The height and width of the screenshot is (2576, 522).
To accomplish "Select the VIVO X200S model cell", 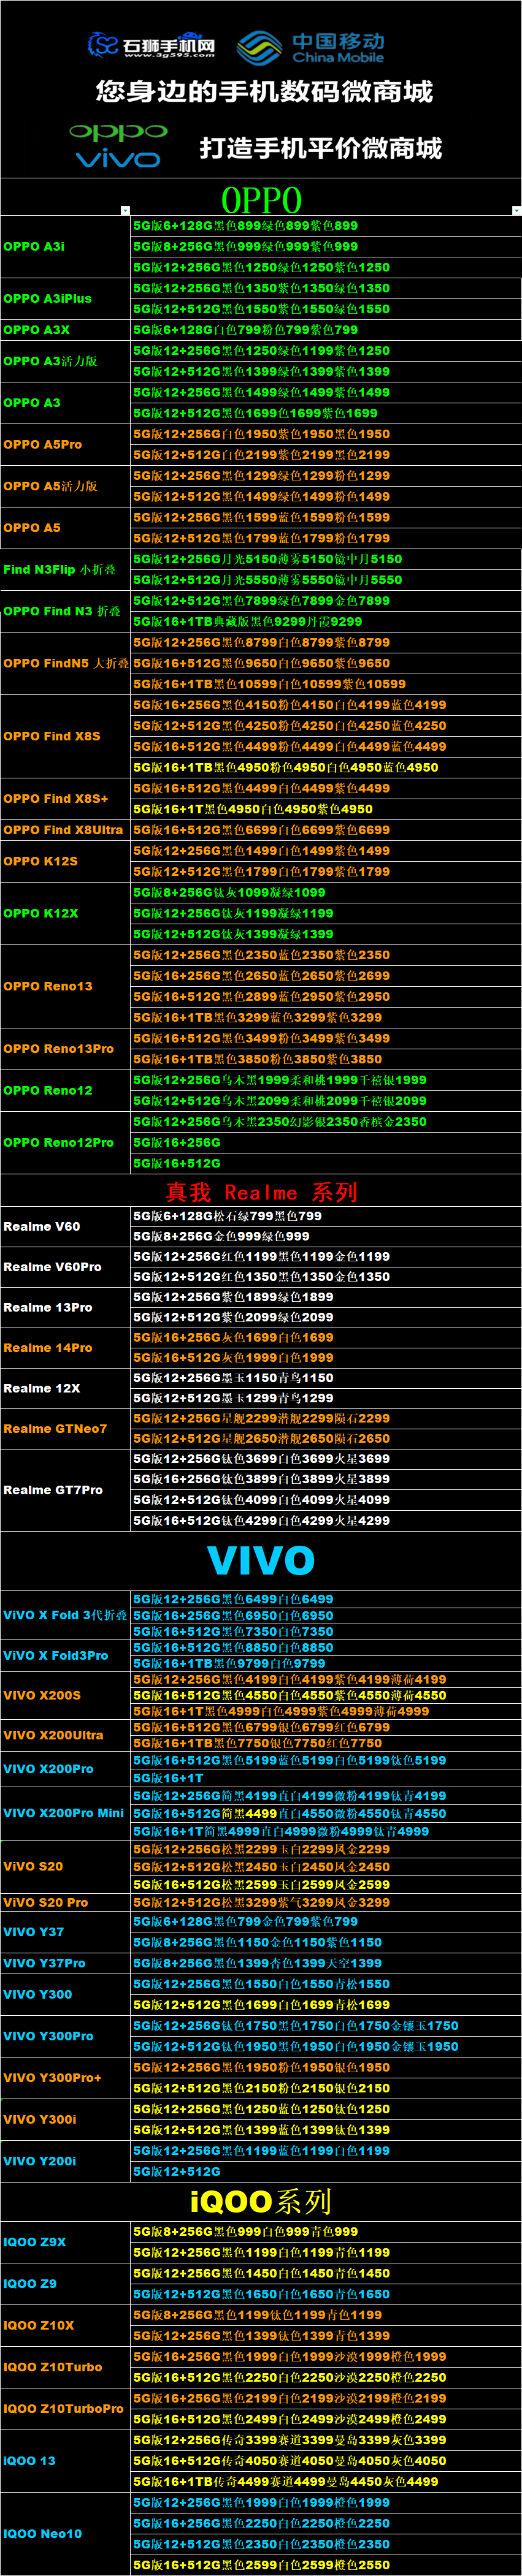I will point(66,1695).
